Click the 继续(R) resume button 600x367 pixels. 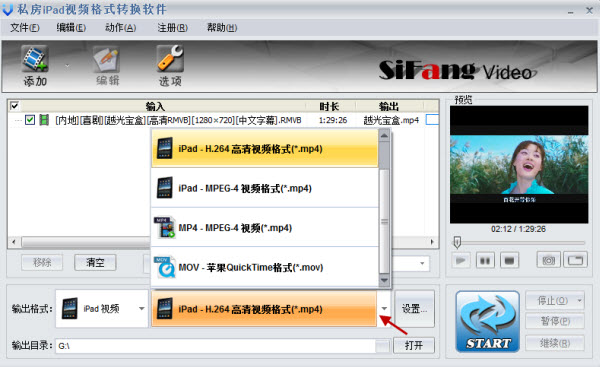coord(555,343)
